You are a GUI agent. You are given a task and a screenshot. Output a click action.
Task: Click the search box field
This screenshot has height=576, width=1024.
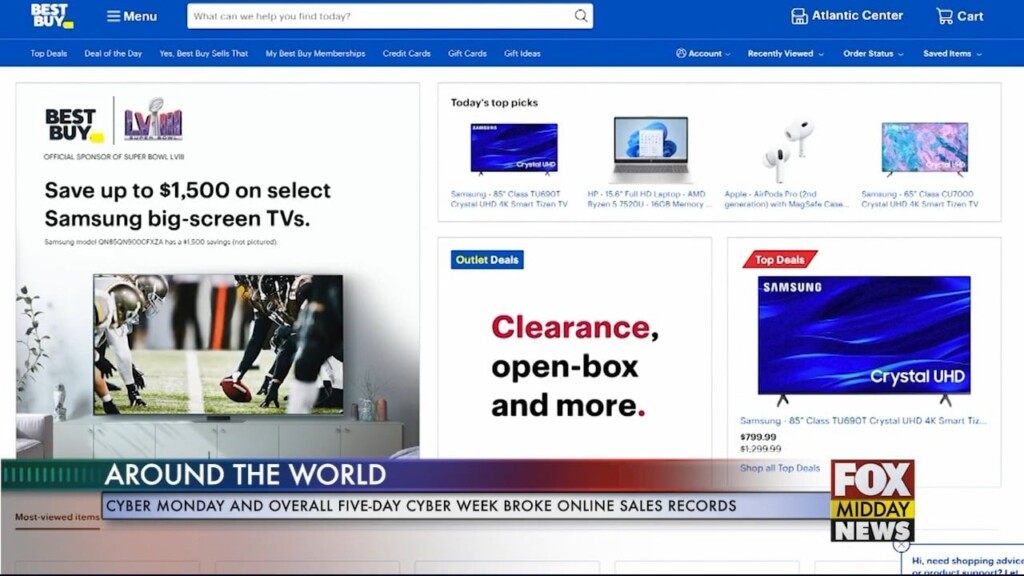click(x=390, y=16)
